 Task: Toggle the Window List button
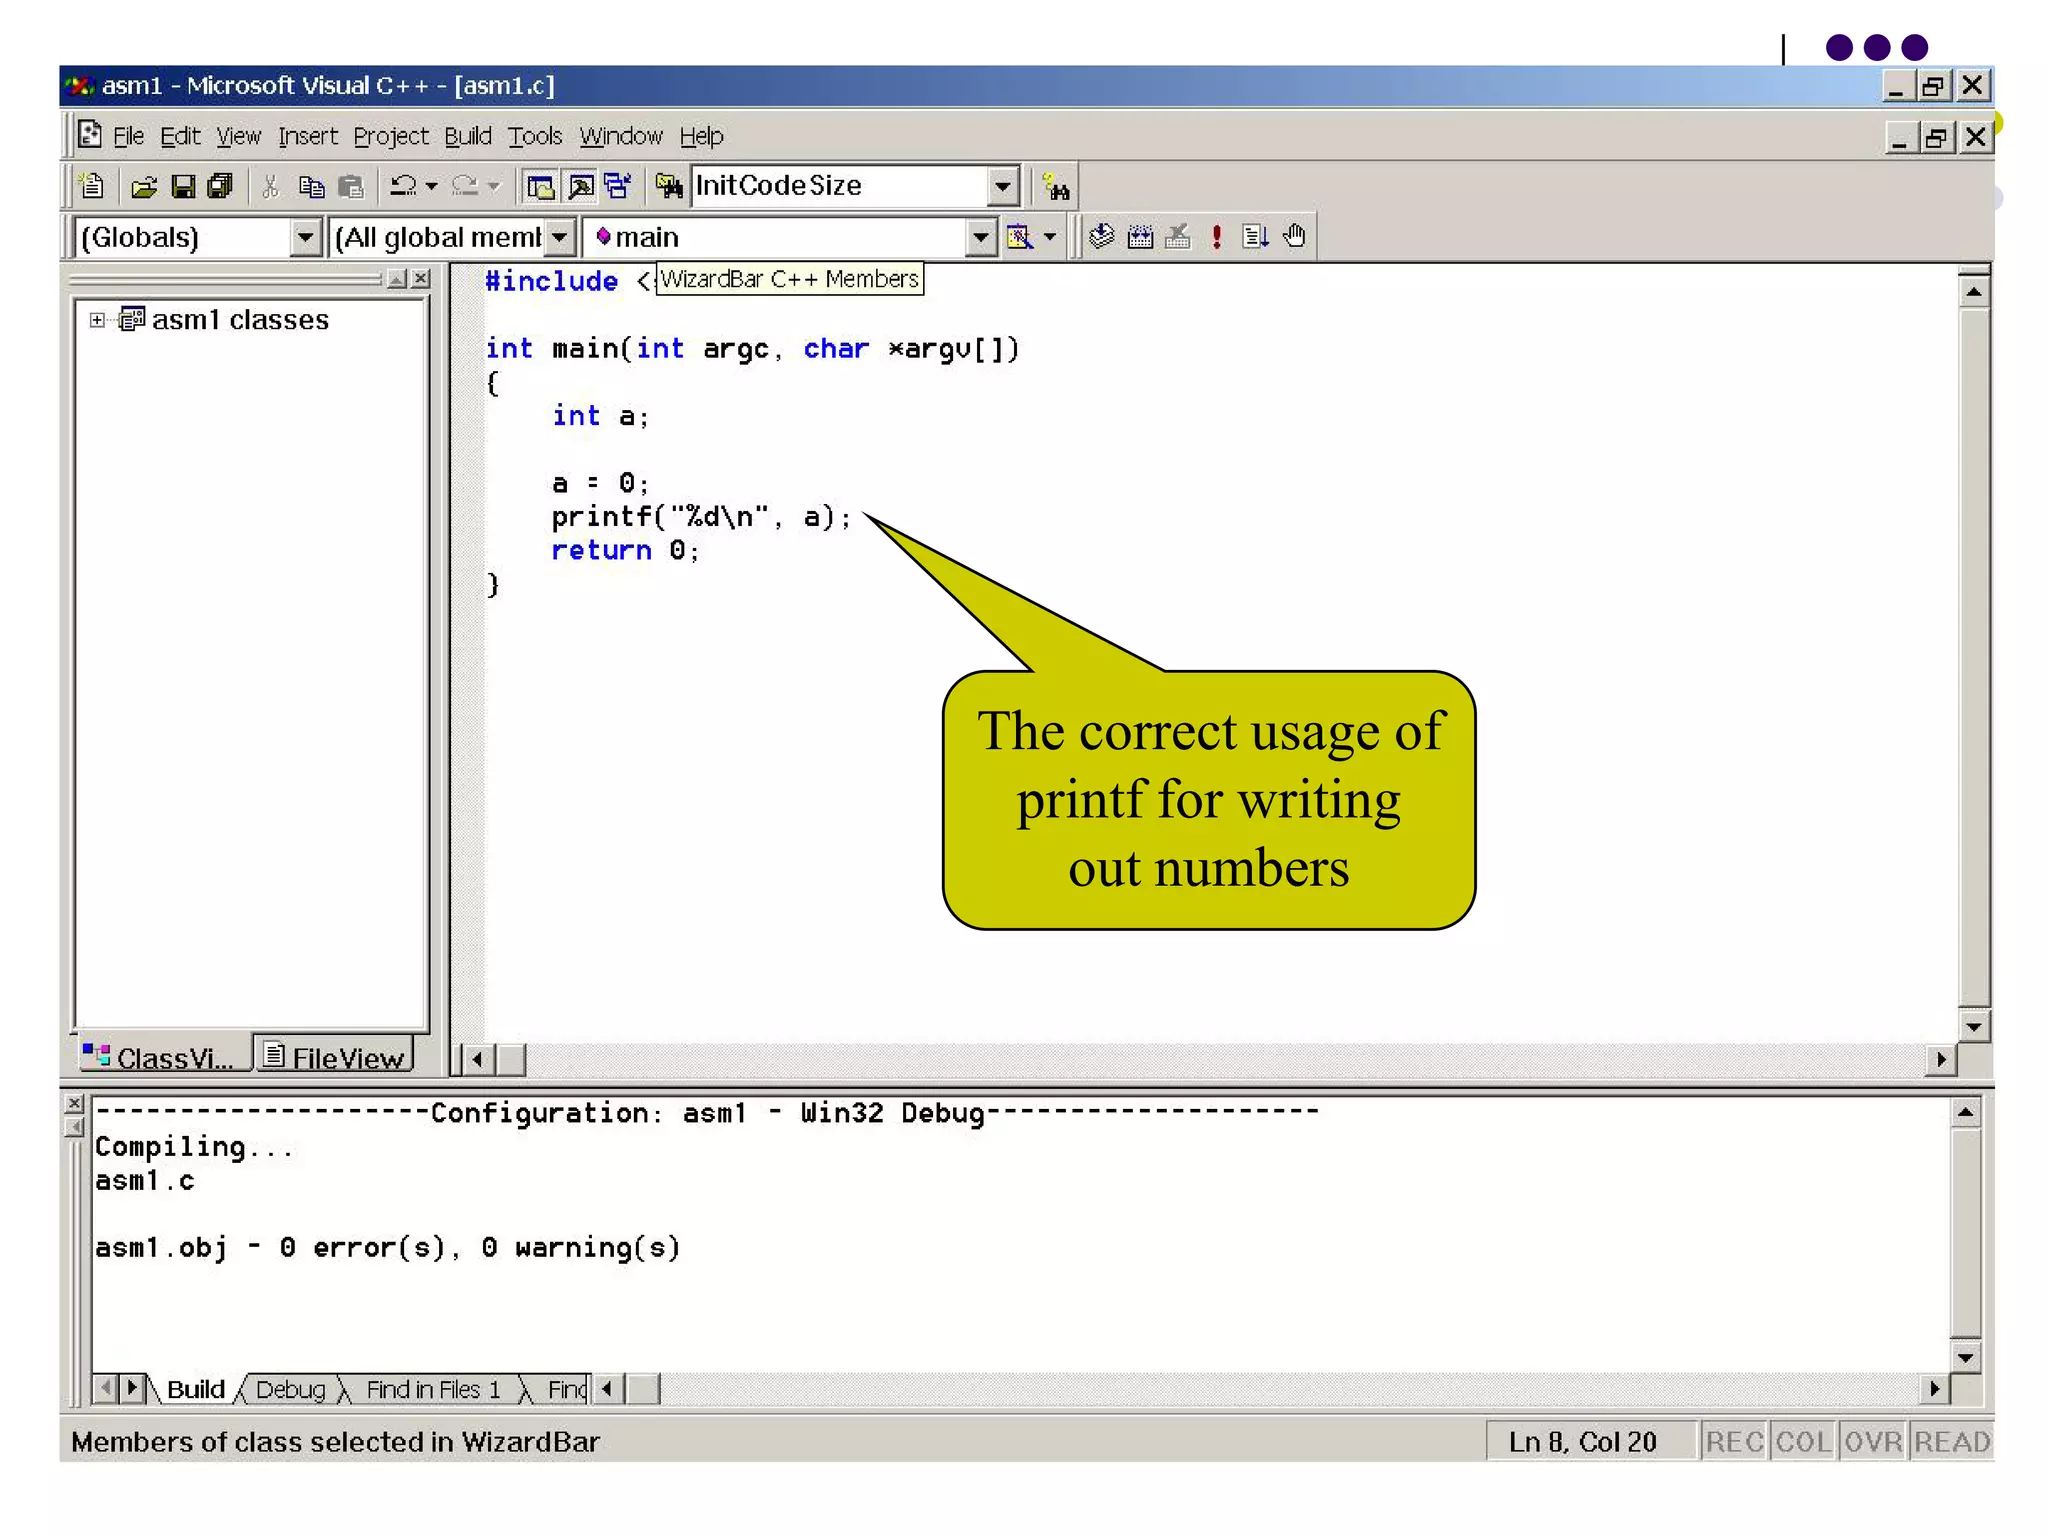tap(618, 186)
